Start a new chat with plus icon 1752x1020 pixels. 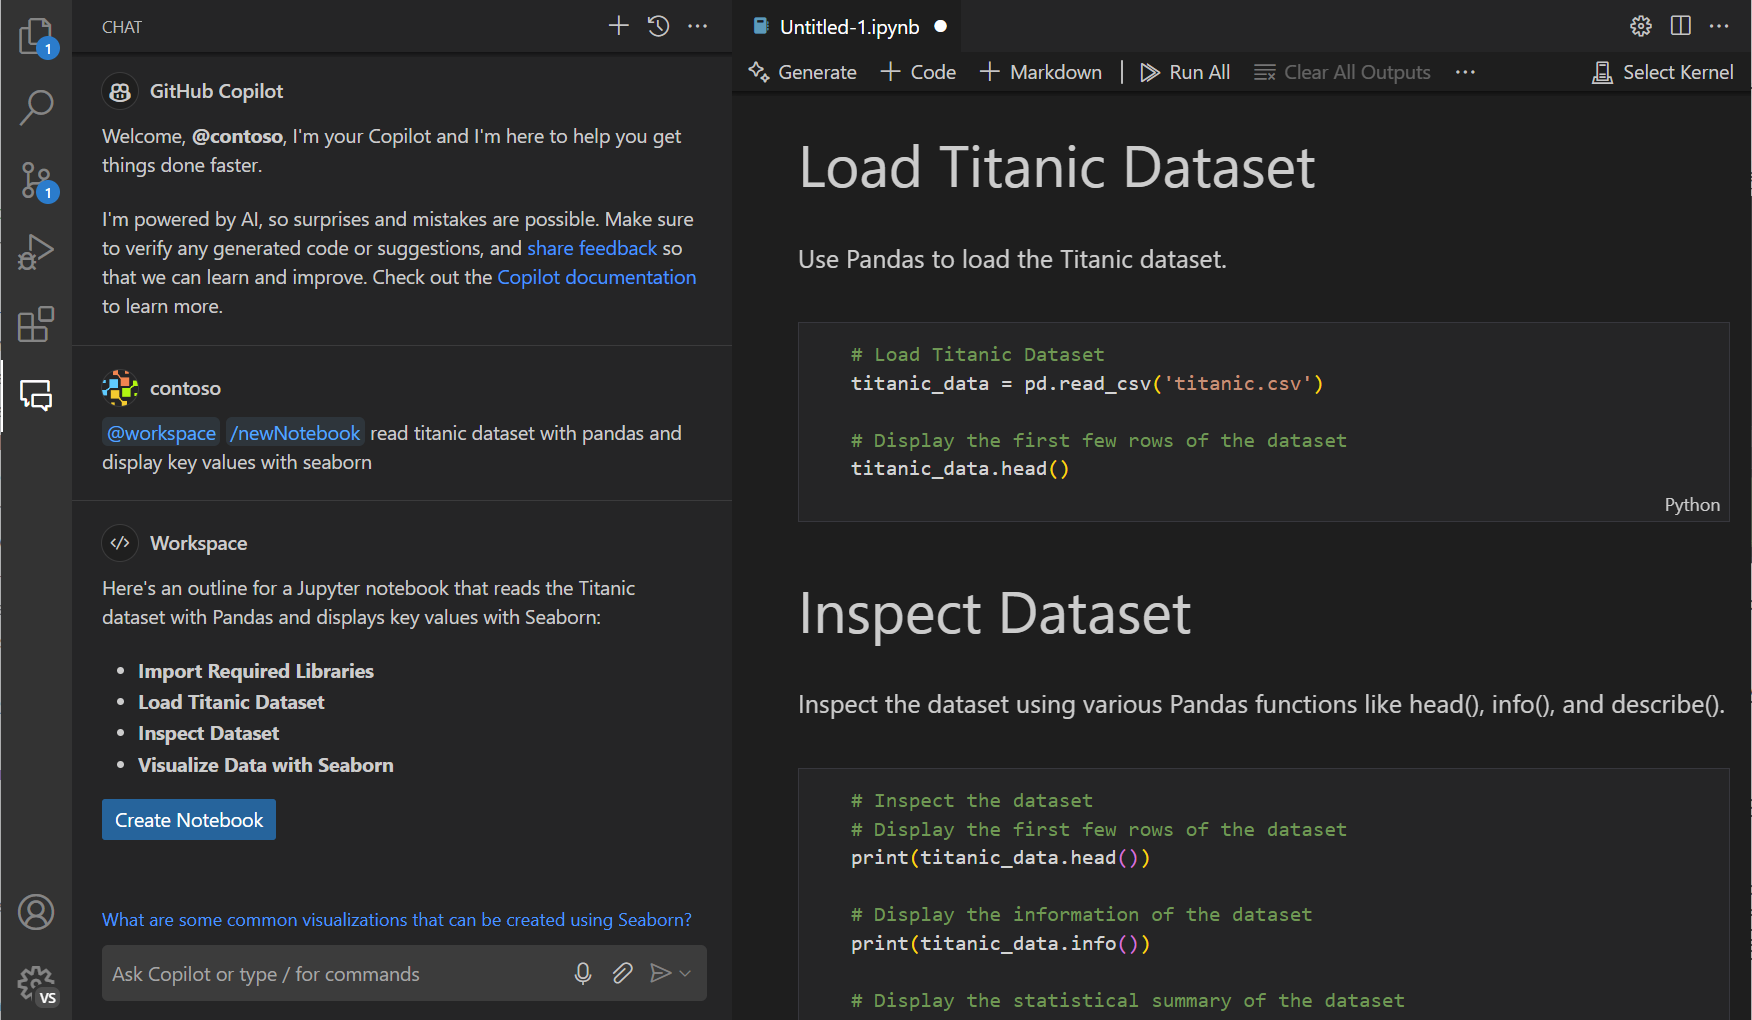pos(619,26)
